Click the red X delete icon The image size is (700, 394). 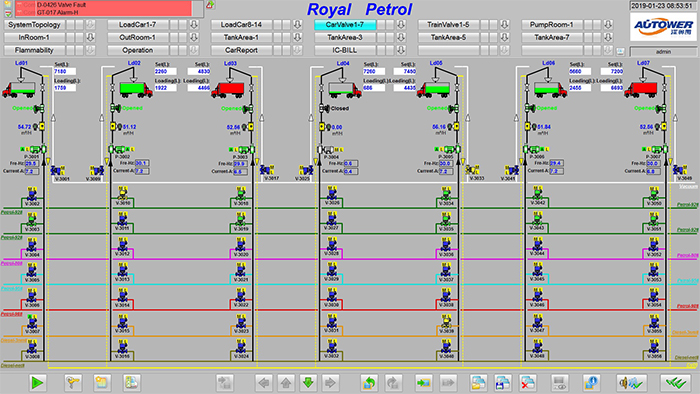[528, 382]
